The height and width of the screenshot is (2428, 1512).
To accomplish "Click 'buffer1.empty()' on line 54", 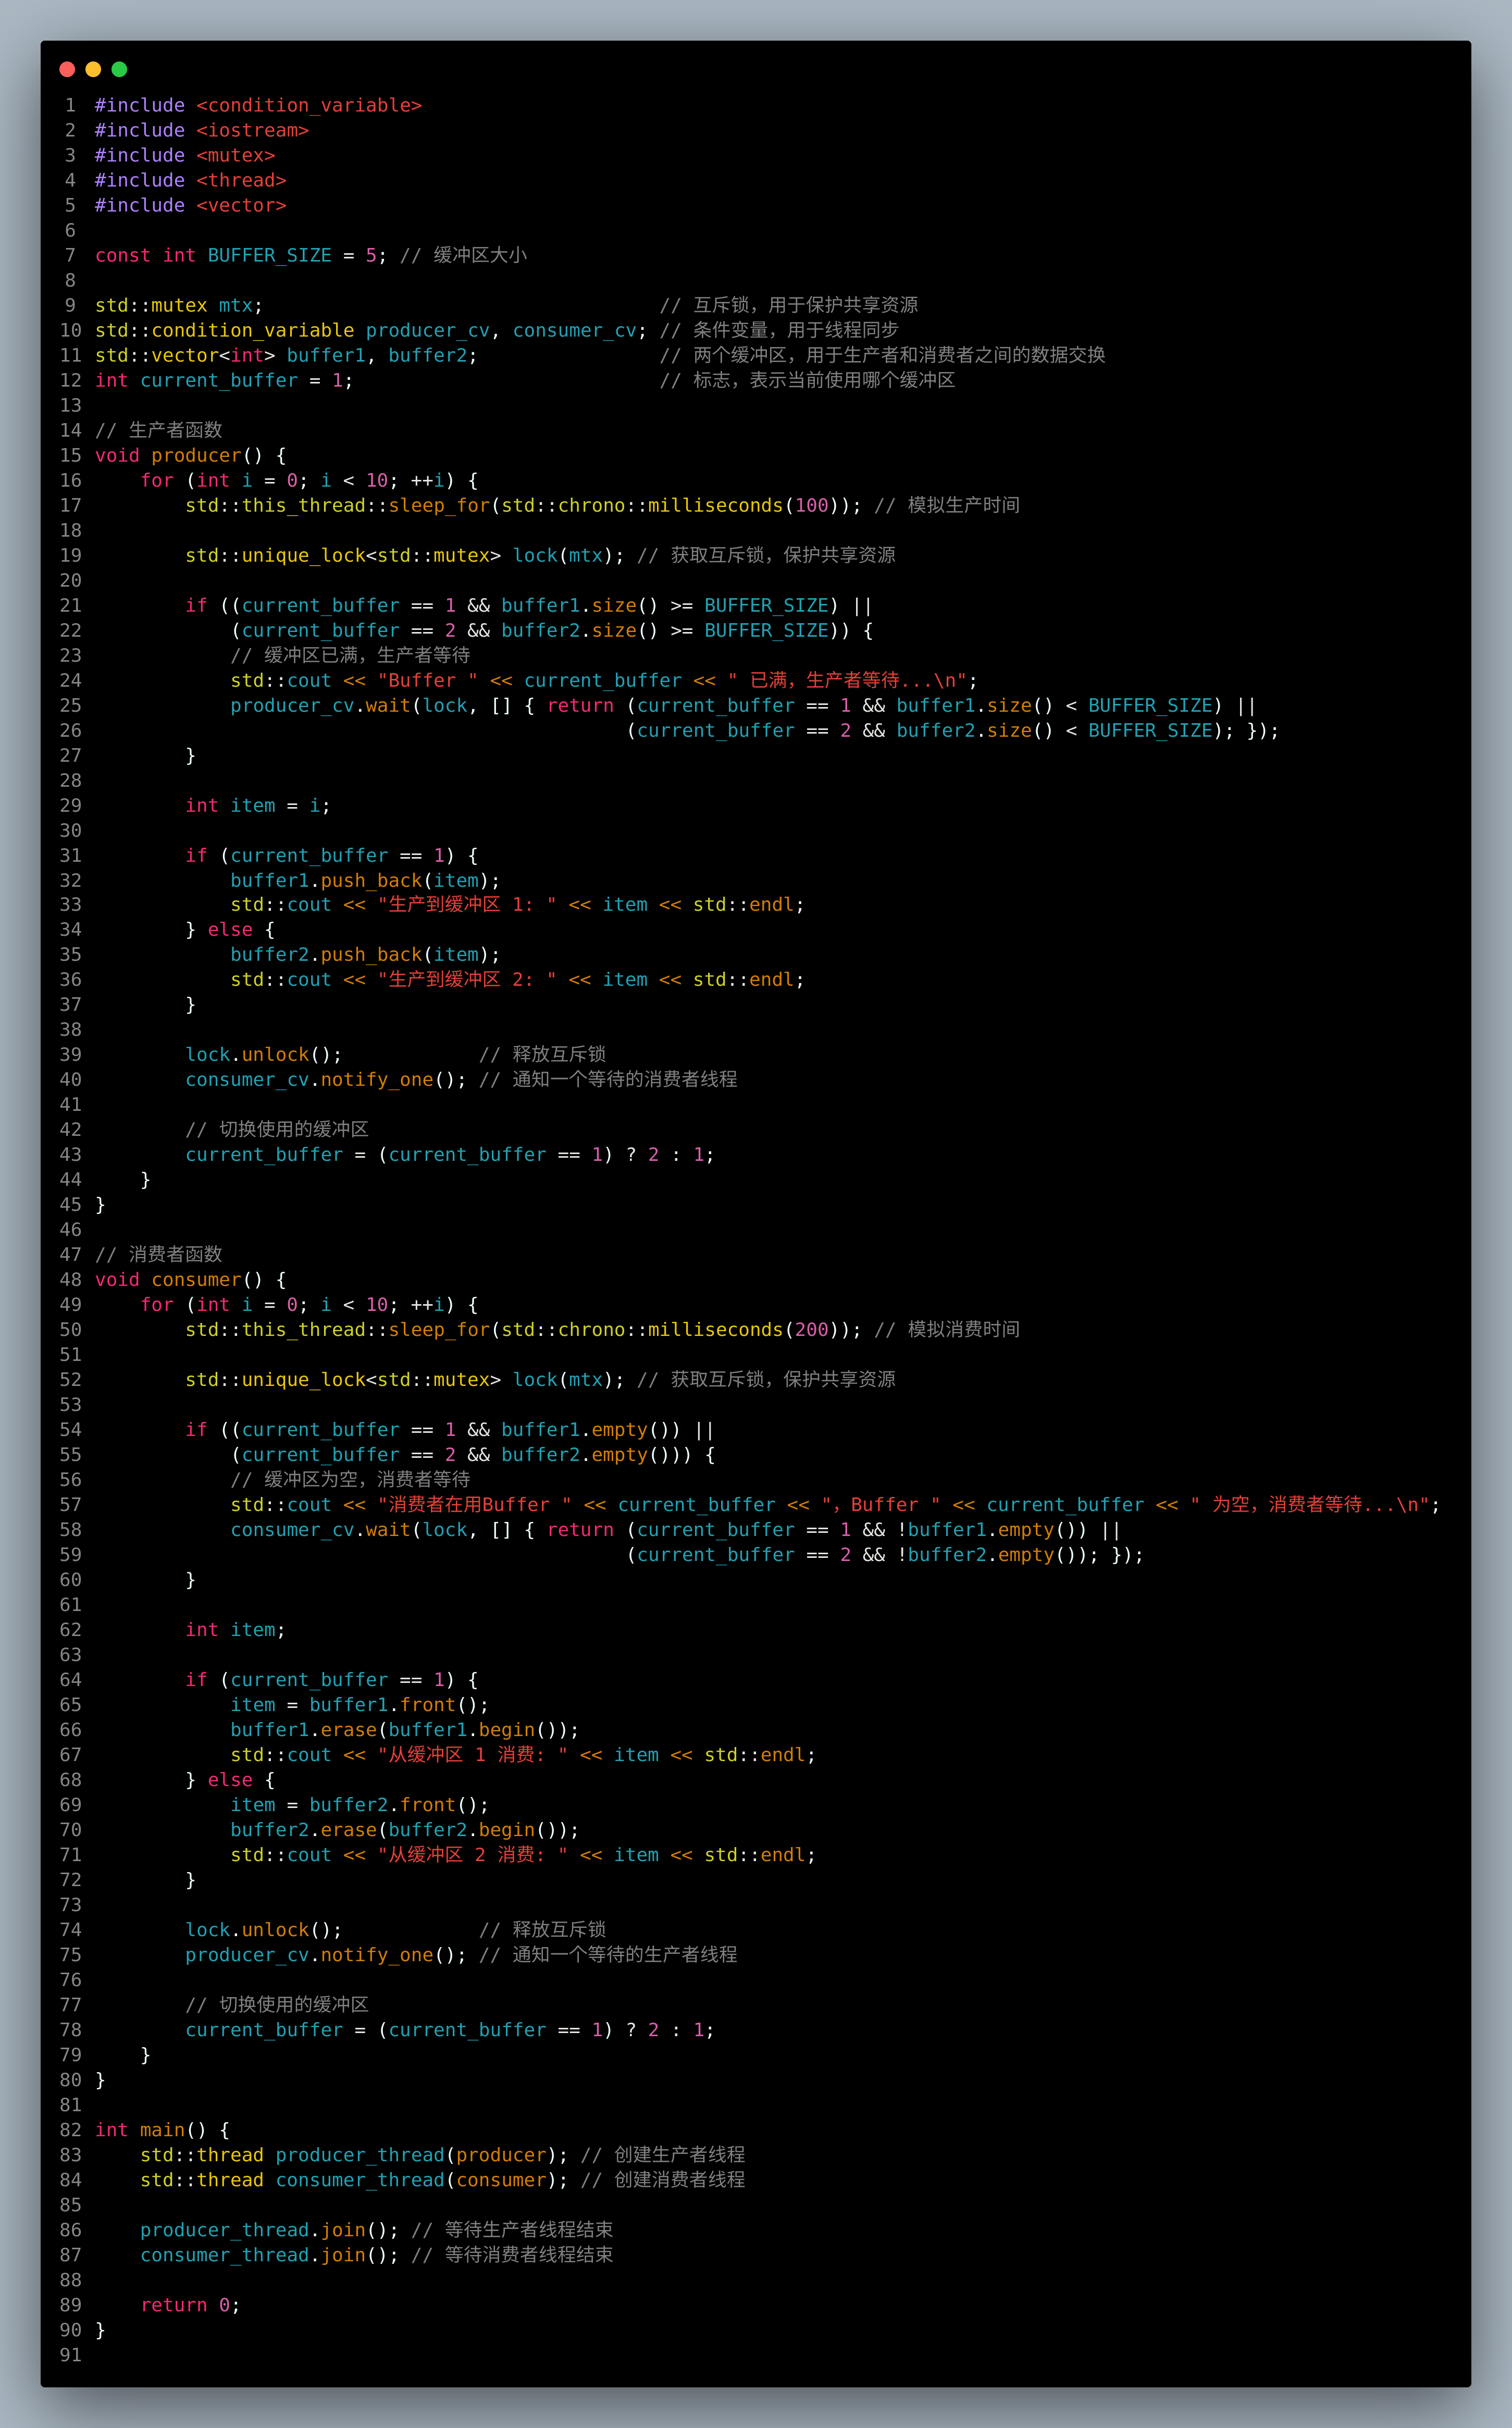I will tap(585, 1429).
